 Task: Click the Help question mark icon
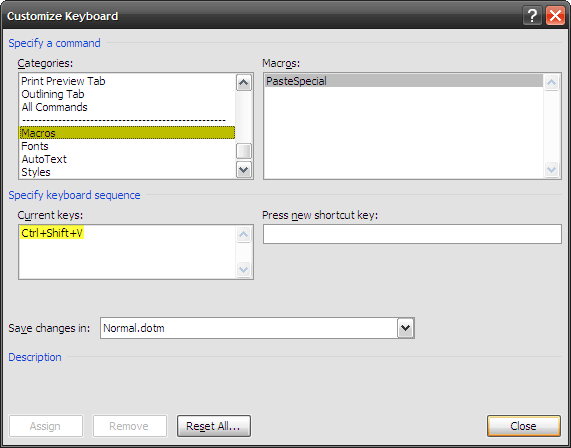click(x=532, y=16)
